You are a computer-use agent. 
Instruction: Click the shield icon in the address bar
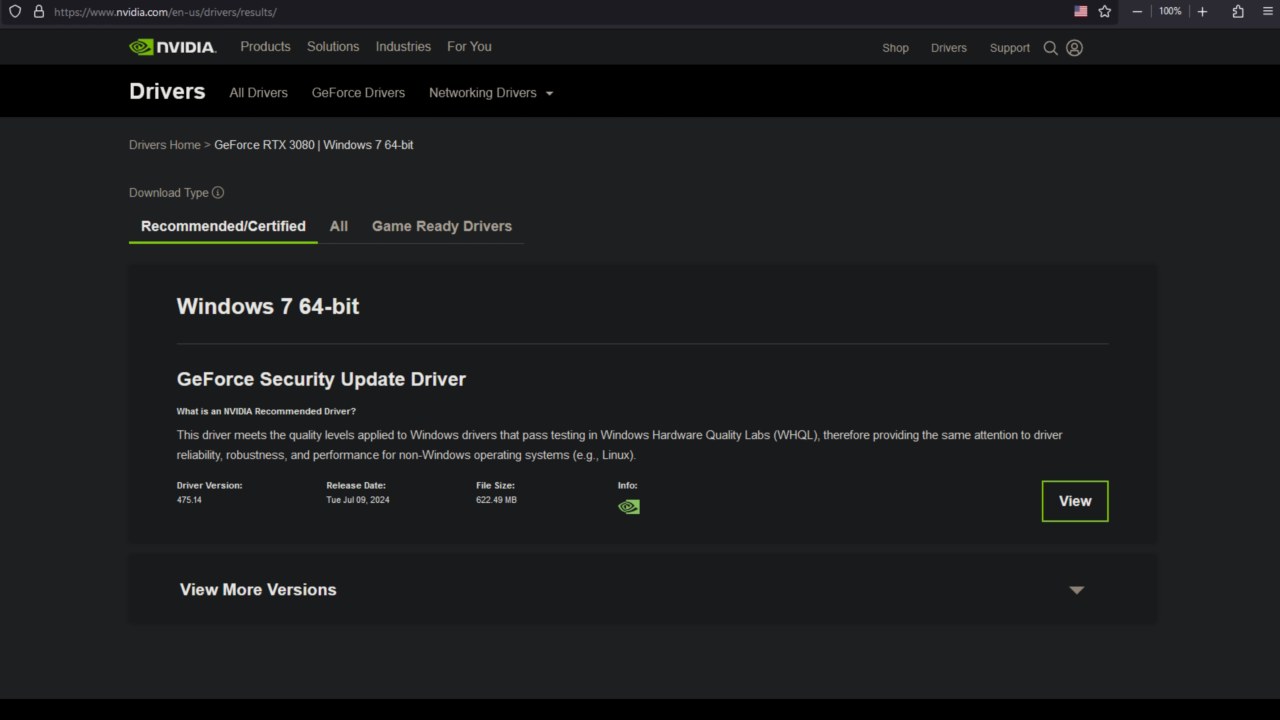click(15, 12)
